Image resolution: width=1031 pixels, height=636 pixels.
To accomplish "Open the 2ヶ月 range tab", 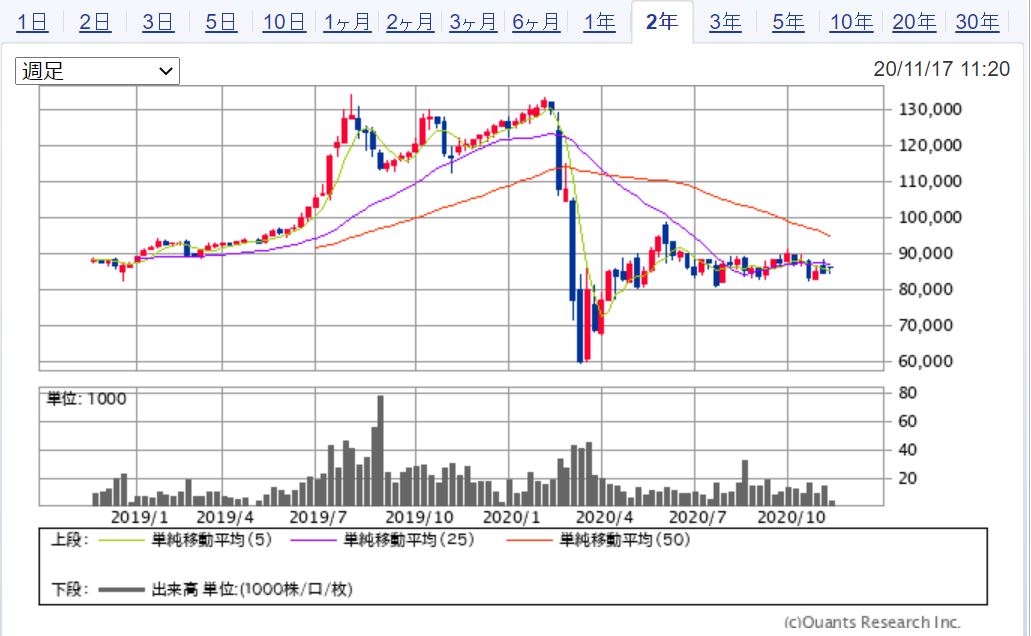I will point(410,22).
